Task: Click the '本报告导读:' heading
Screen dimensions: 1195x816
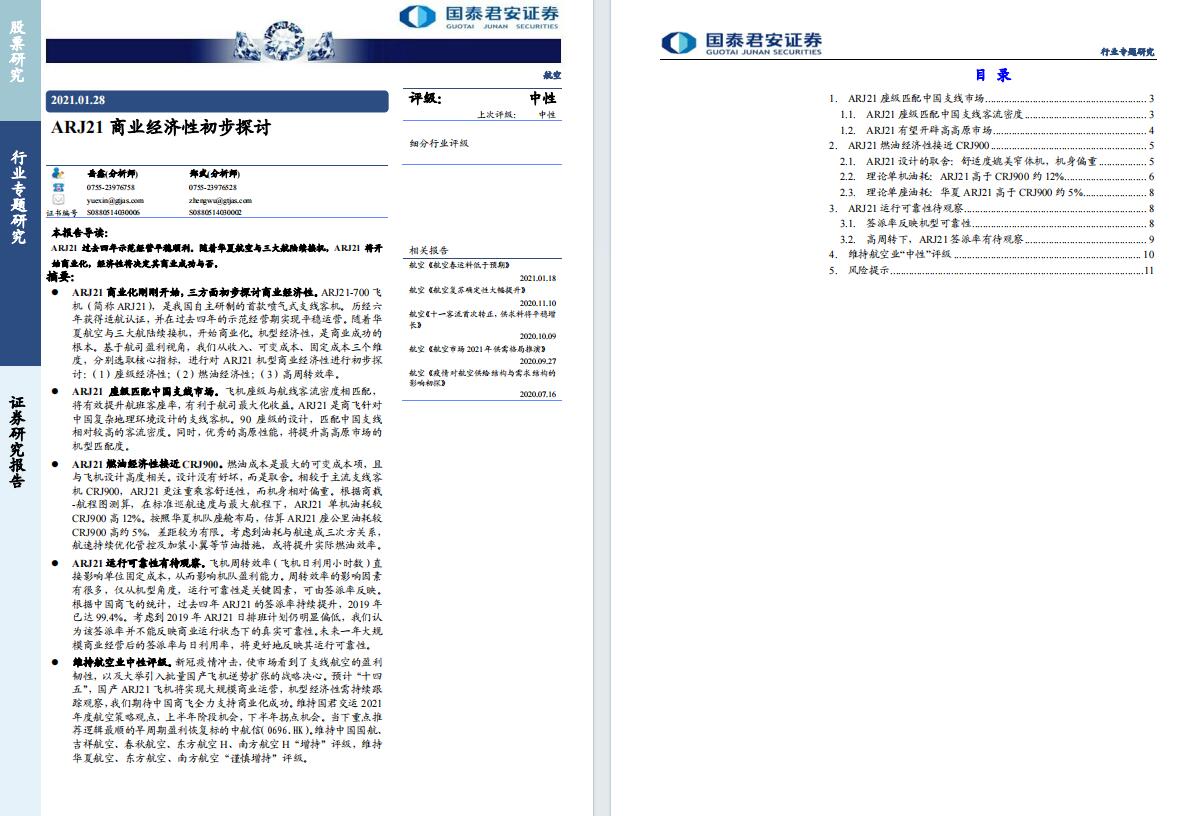Action: (x=79, y=233)
